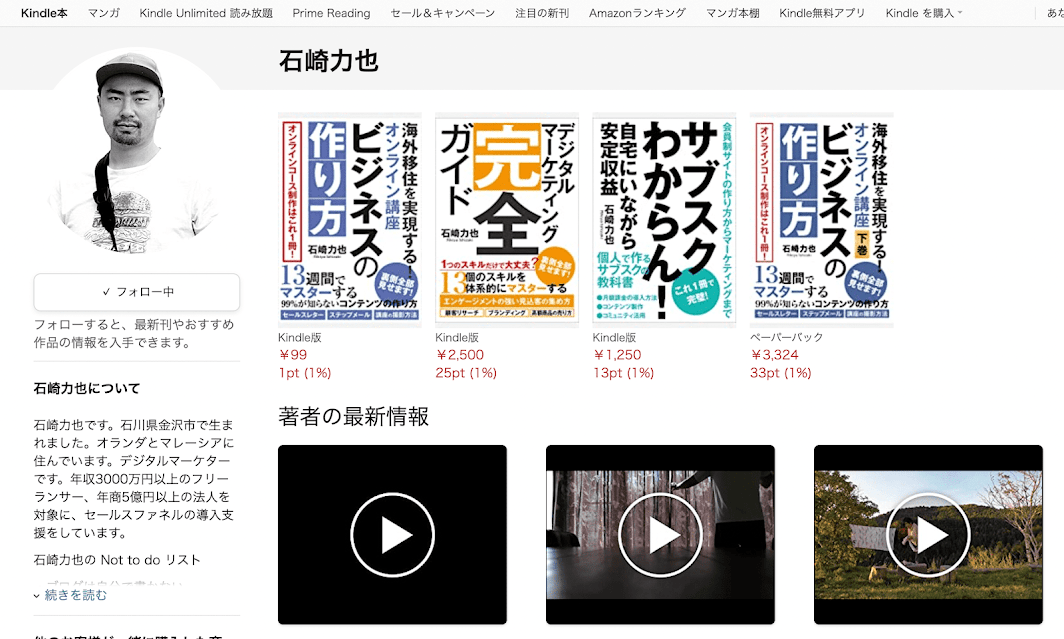The width and height of the screenshot is (1064, 639).
Task: Open マンガ本棚 in navigation bar
Action: [x=732, y=13]
